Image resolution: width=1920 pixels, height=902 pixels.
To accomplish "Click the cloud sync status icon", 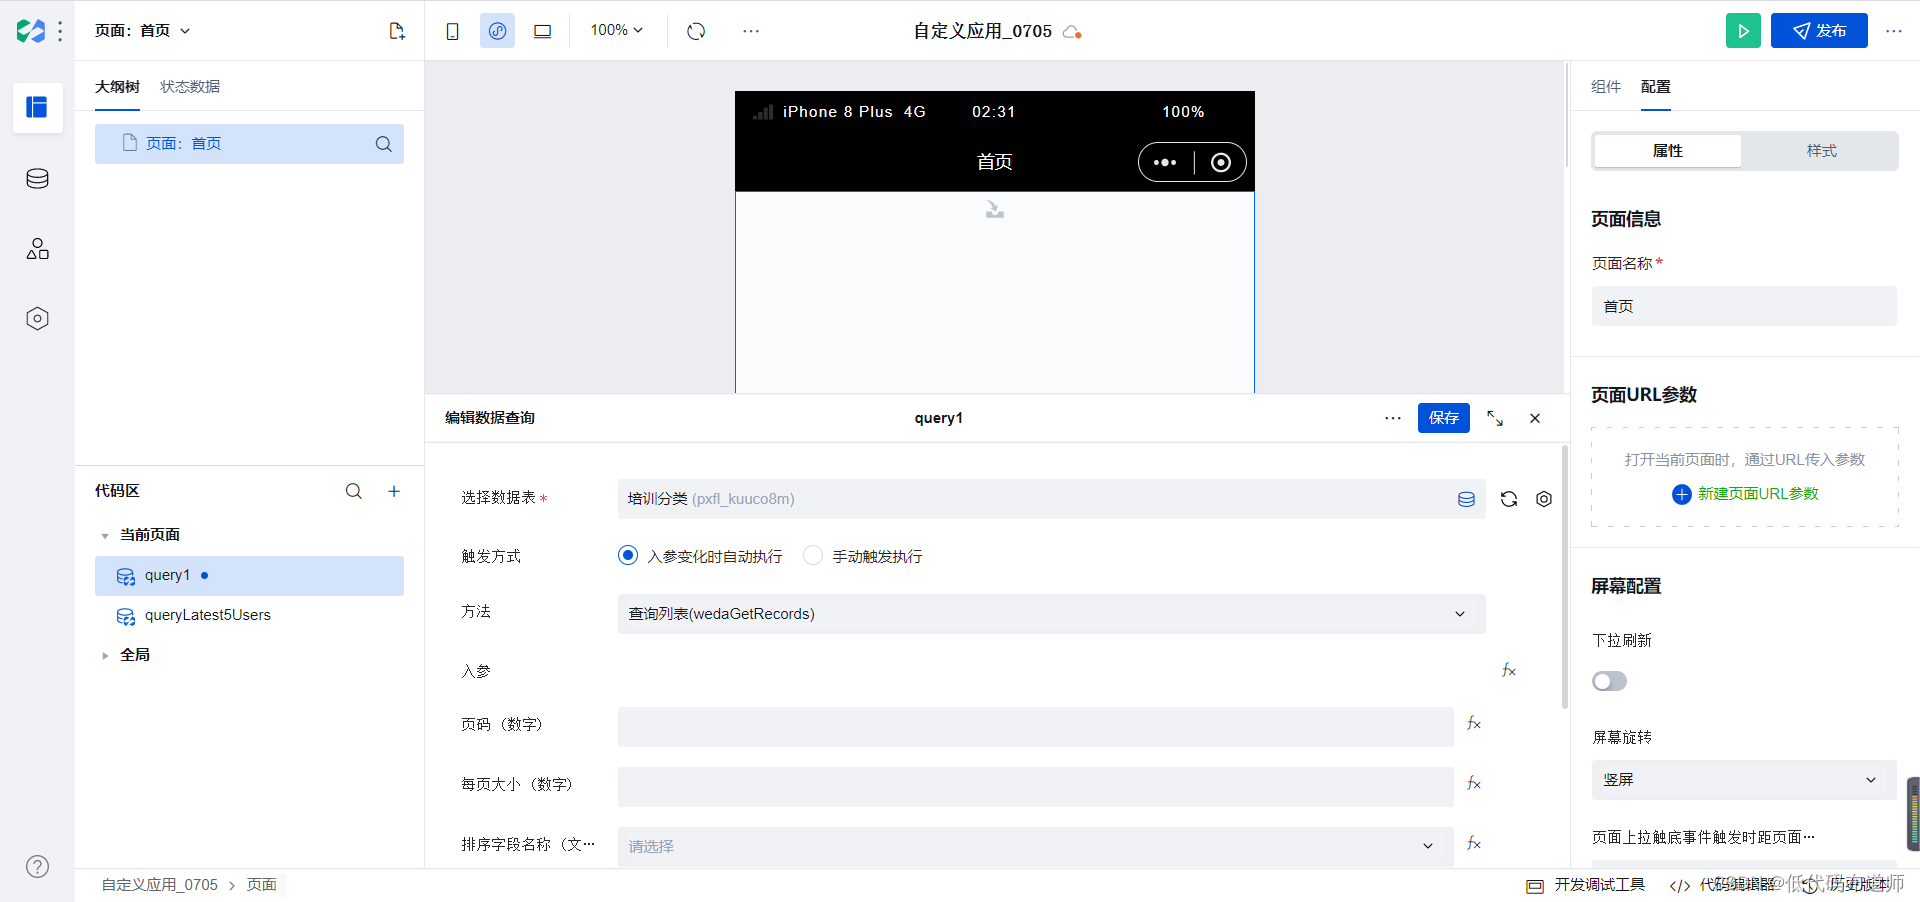I will pos(1072,32).
